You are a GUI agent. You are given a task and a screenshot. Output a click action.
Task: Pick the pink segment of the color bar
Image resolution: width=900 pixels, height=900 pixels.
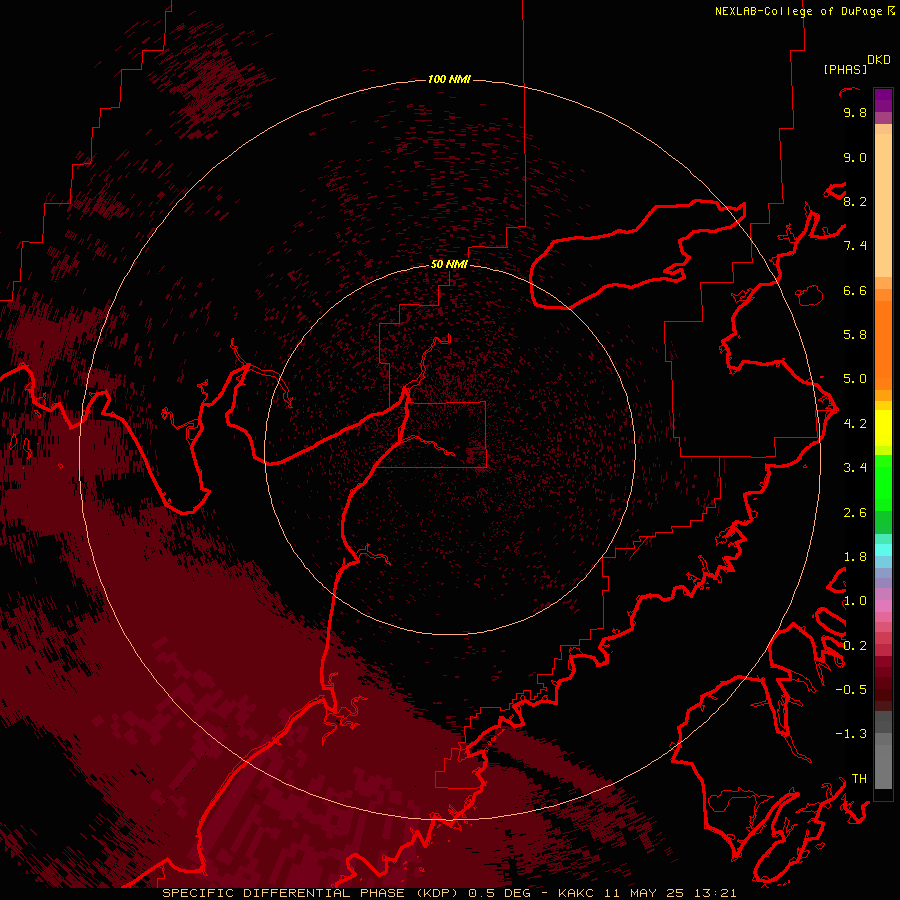tap(883, 606)
